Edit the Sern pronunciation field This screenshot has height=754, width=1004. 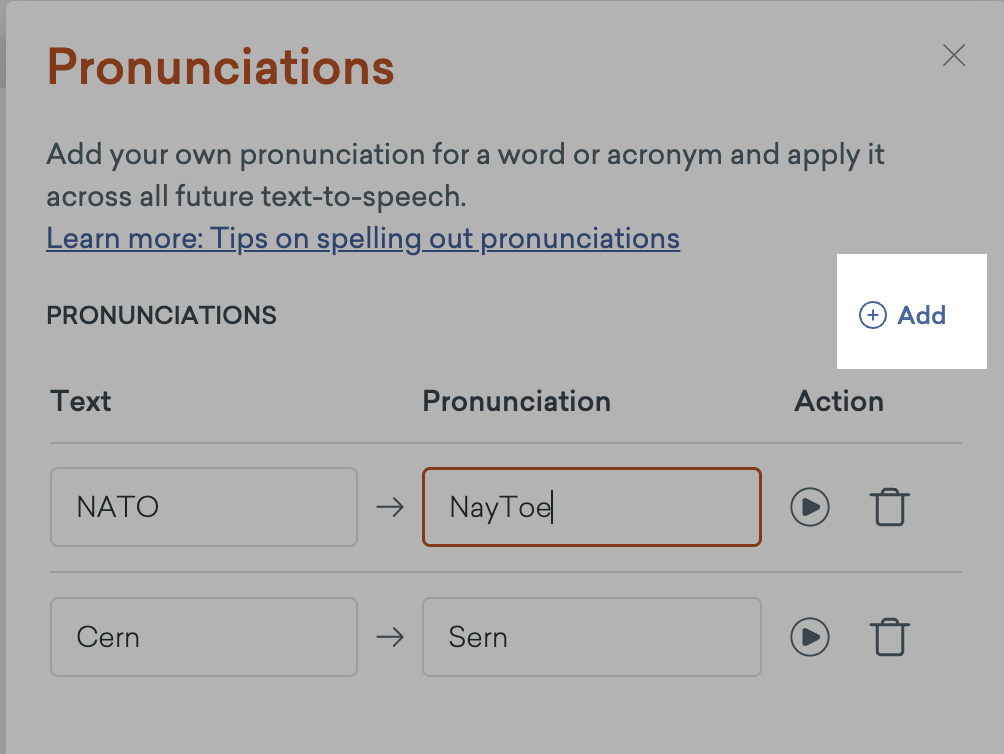click(x=591, y=637)
